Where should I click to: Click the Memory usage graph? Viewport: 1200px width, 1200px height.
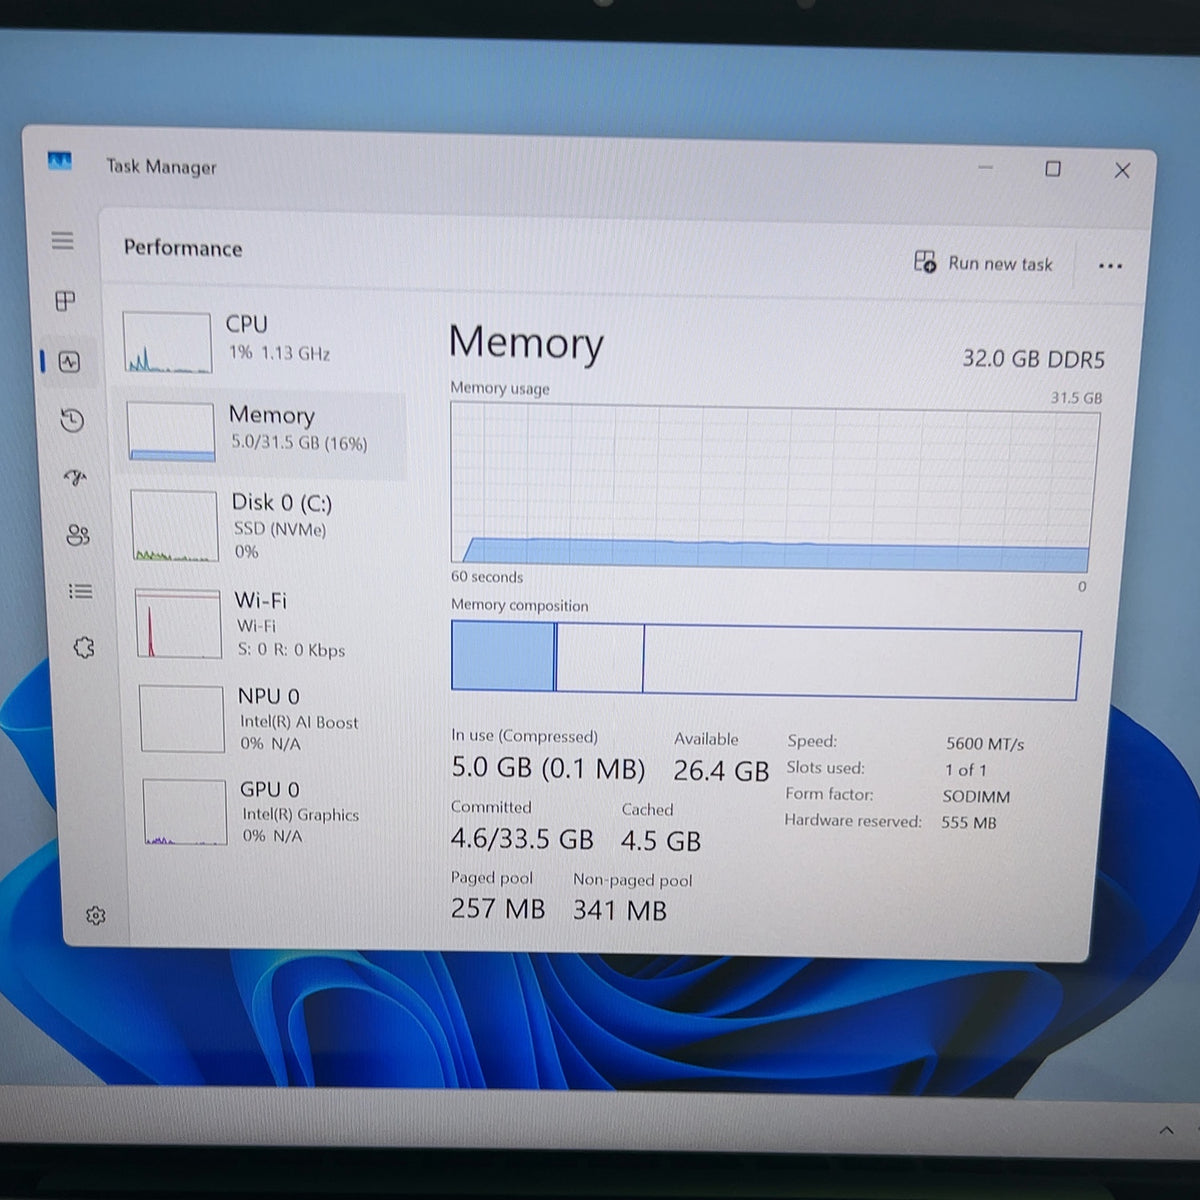pyautogui.click(x=773, y=487)
